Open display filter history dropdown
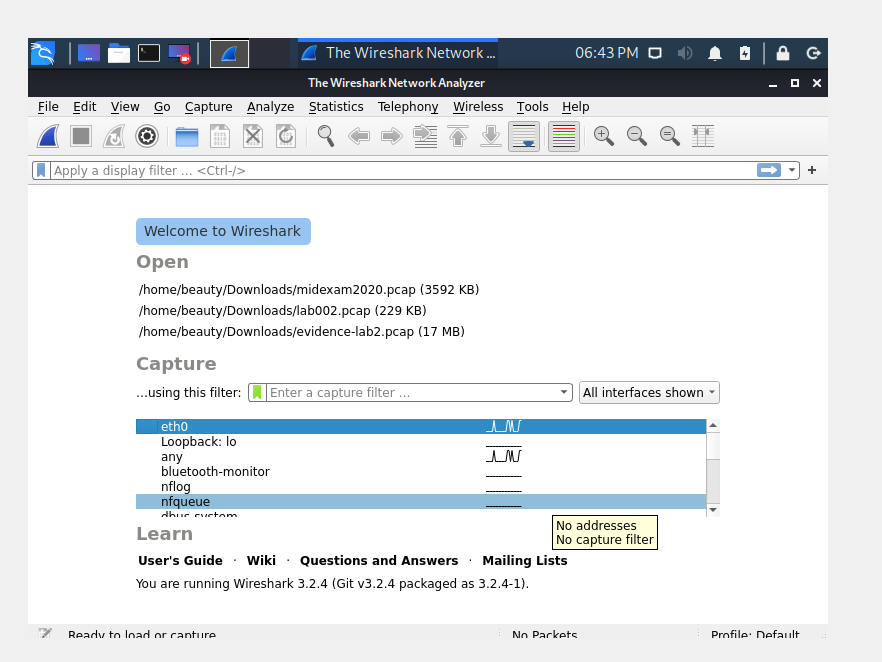Image resolution: width=882 pixels, height=662 pixels. pos(791,170)
